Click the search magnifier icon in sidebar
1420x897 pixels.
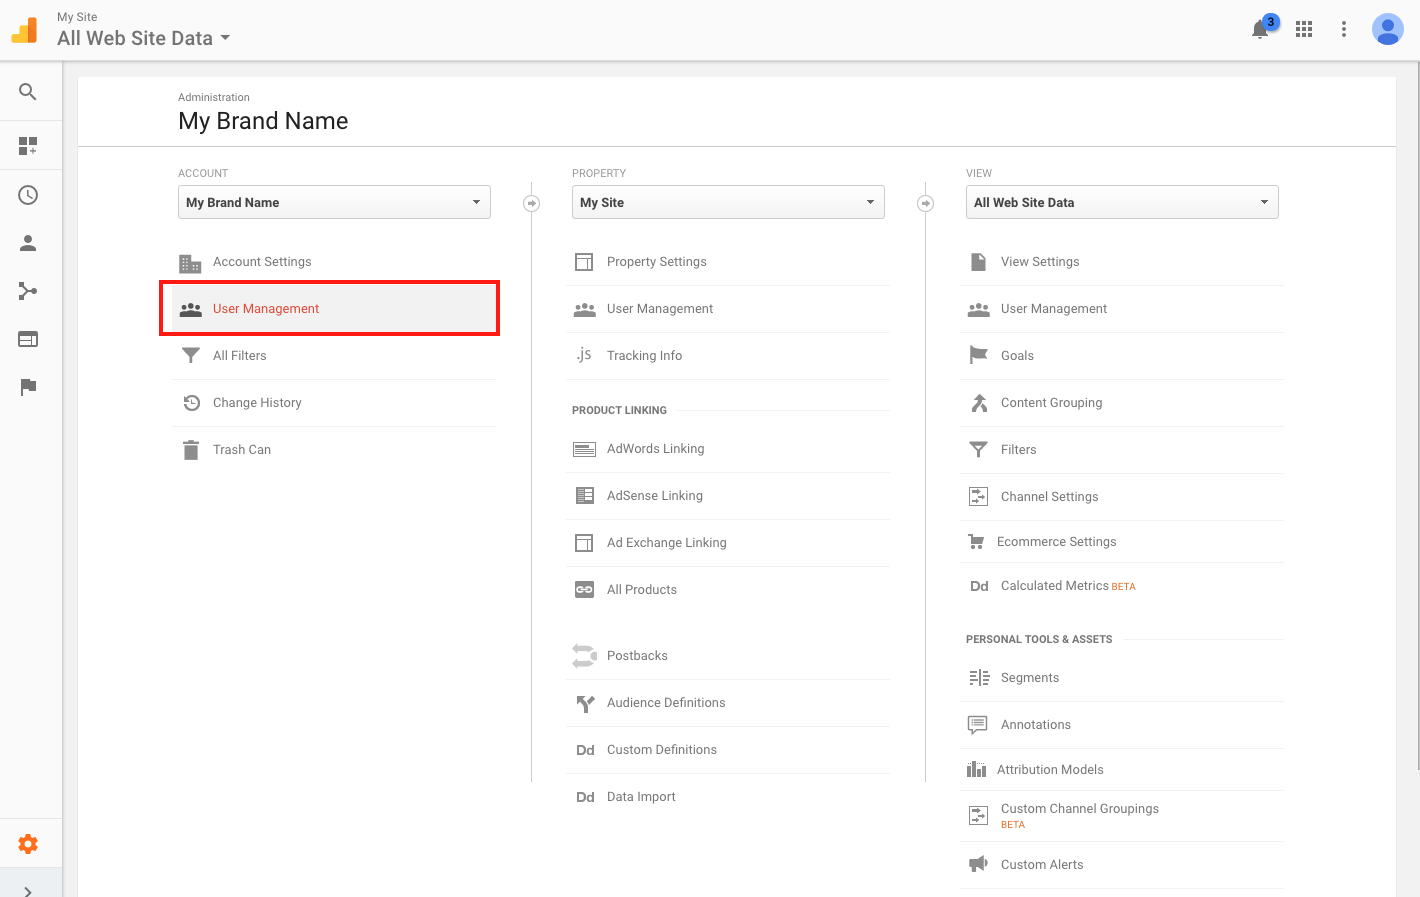pyautogui.click(x=28, y=92)
